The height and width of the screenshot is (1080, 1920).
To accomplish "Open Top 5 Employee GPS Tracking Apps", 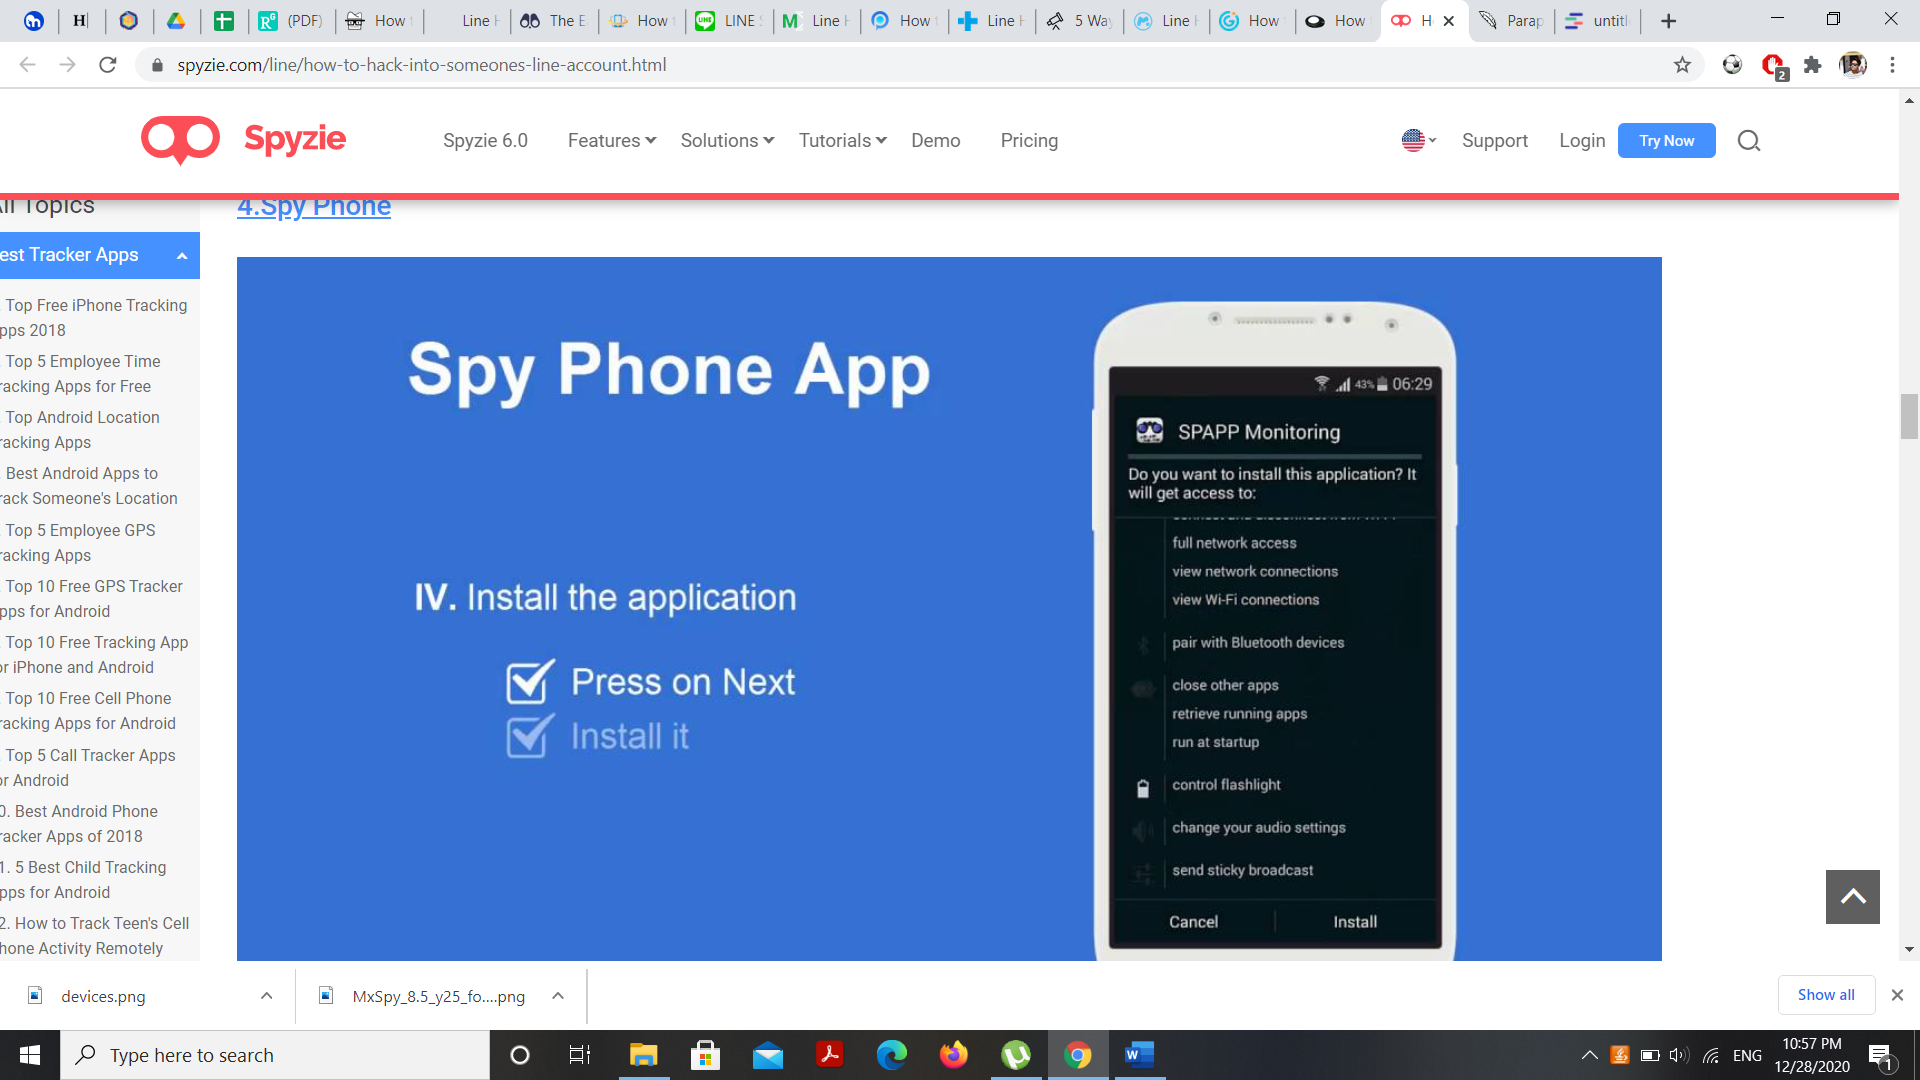I will coord(78,543).
